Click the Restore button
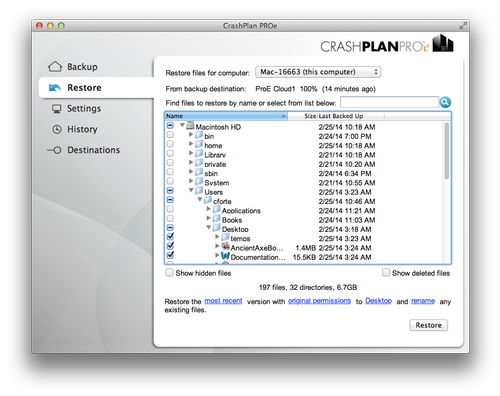Viewport: 500px width, 396px height. (428, 325)
